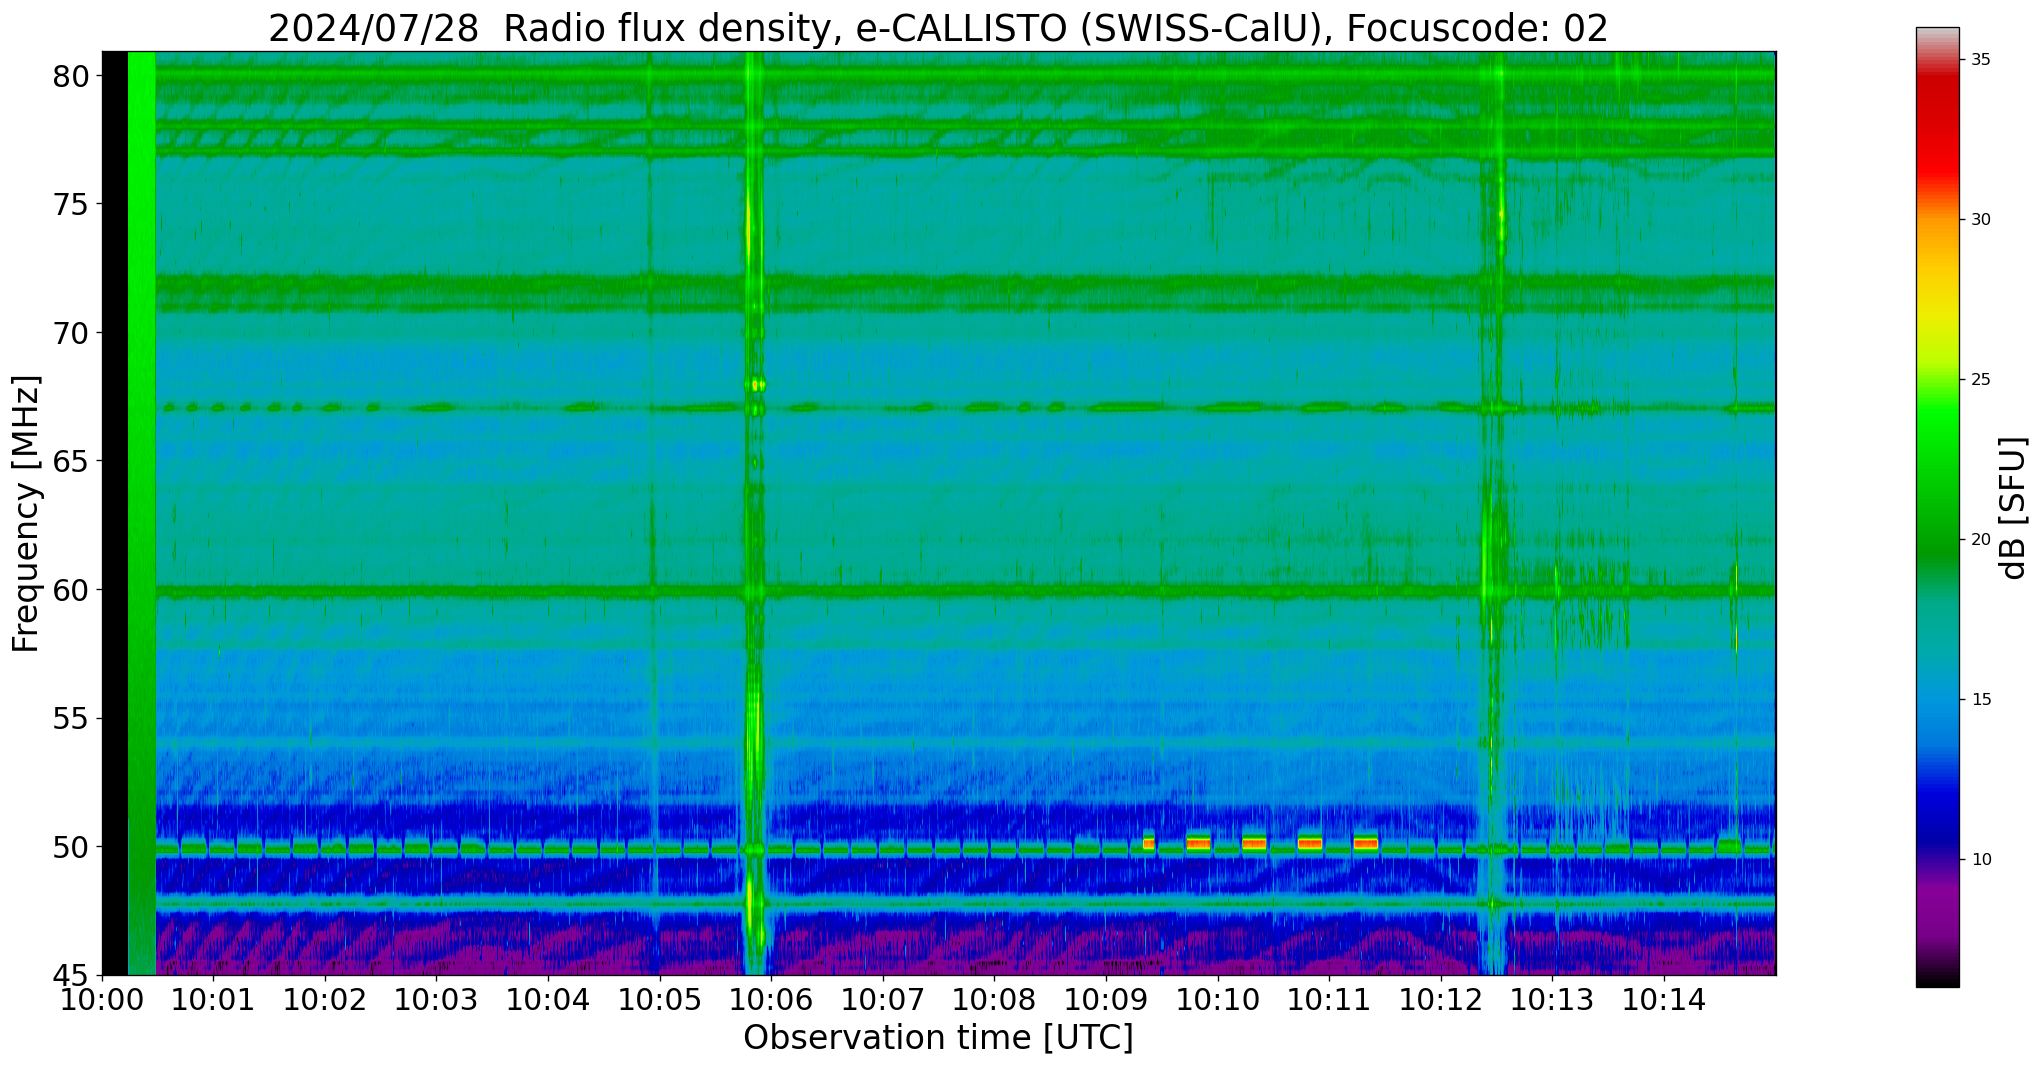Click the 10:12 time tick label
Image resolution: width=2043 pixels, height=1067 pixels.
pos(1441,1001)
